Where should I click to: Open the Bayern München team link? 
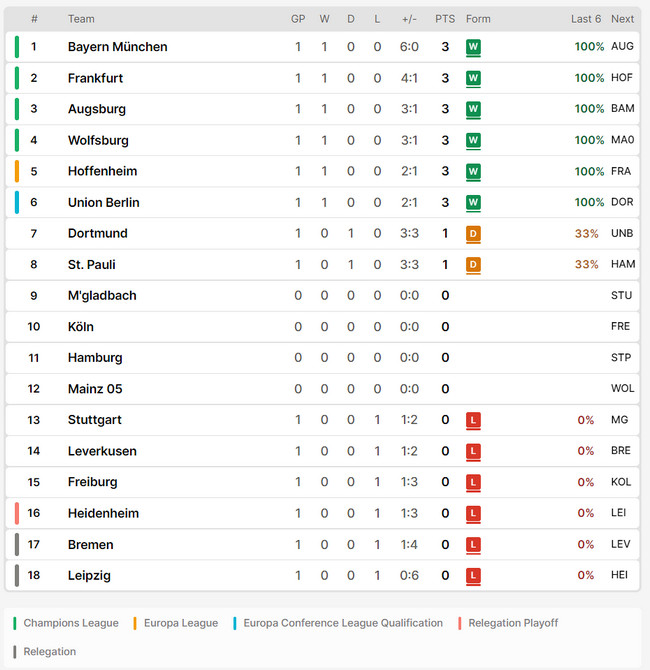[x=118, y=47]
